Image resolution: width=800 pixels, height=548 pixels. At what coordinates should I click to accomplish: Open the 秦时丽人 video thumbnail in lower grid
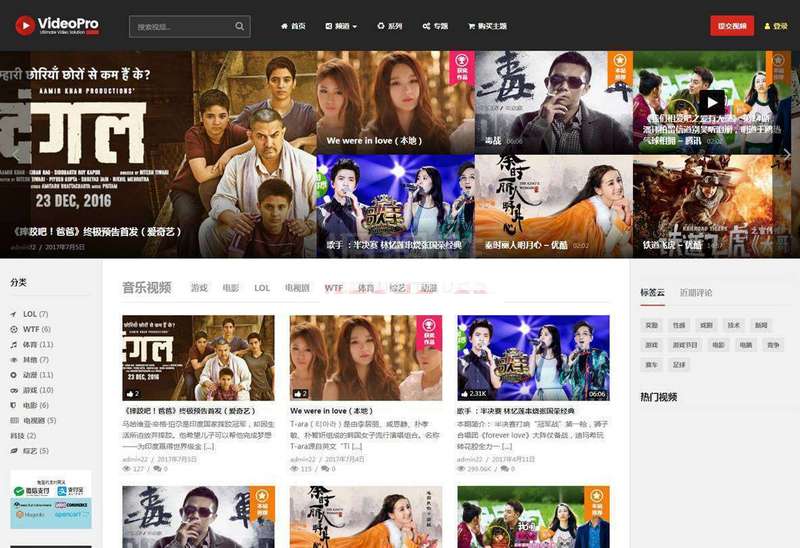pyautogui.click(x=366, y=517)
